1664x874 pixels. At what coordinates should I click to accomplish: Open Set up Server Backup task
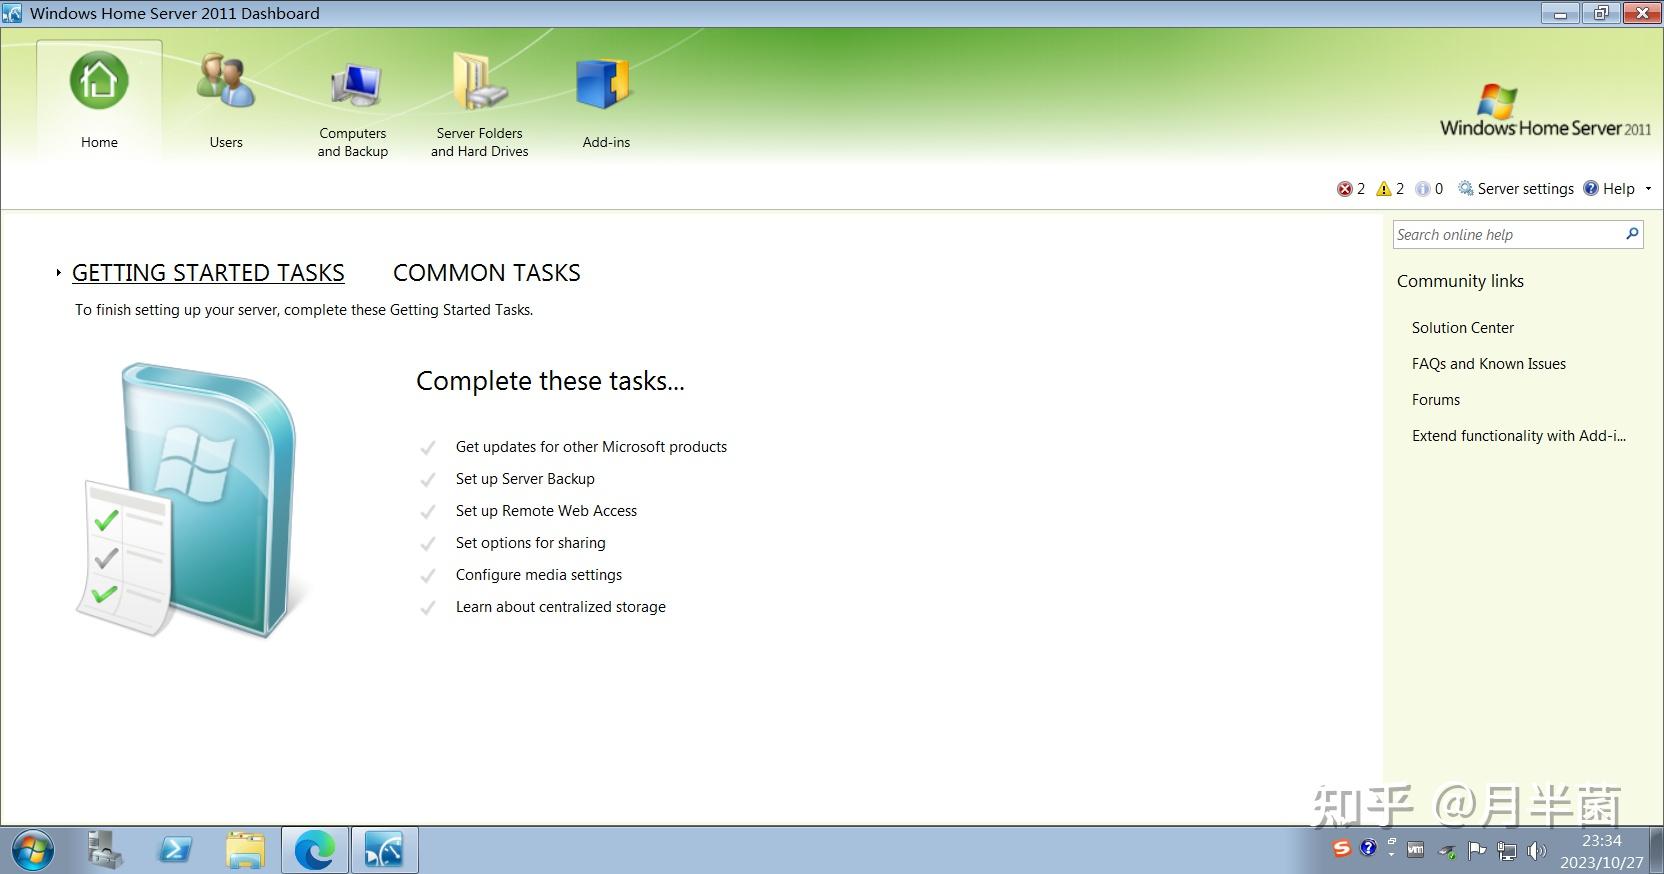[525, 479]
